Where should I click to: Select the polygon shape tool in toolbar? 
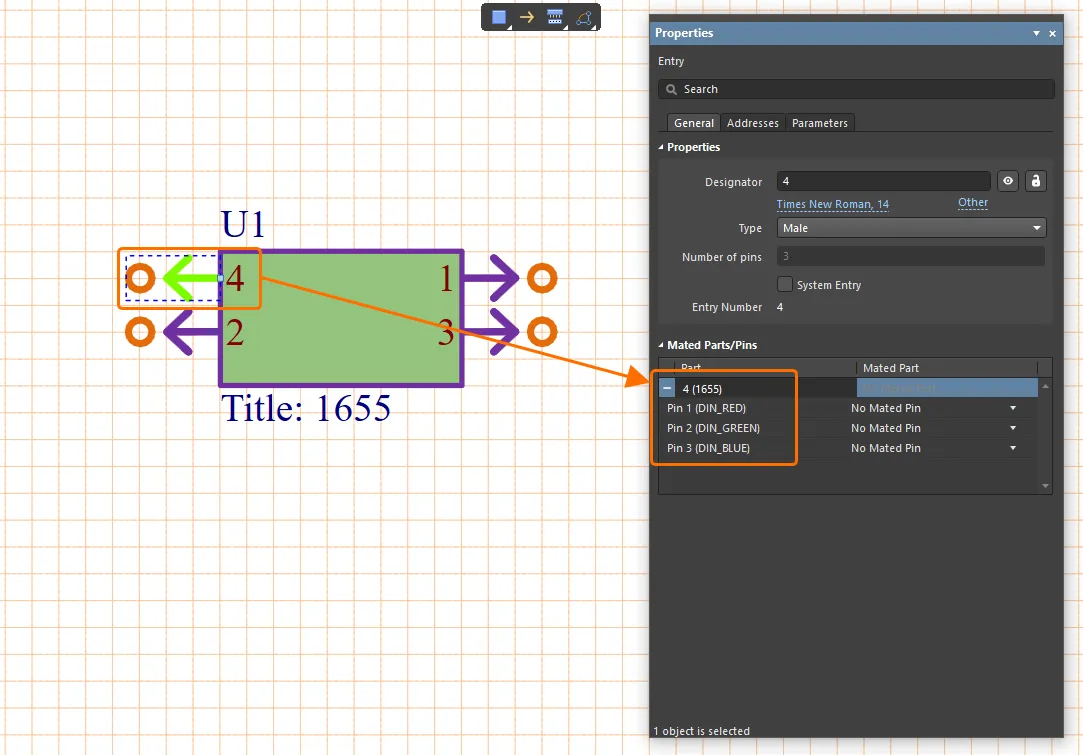(584, 17)
